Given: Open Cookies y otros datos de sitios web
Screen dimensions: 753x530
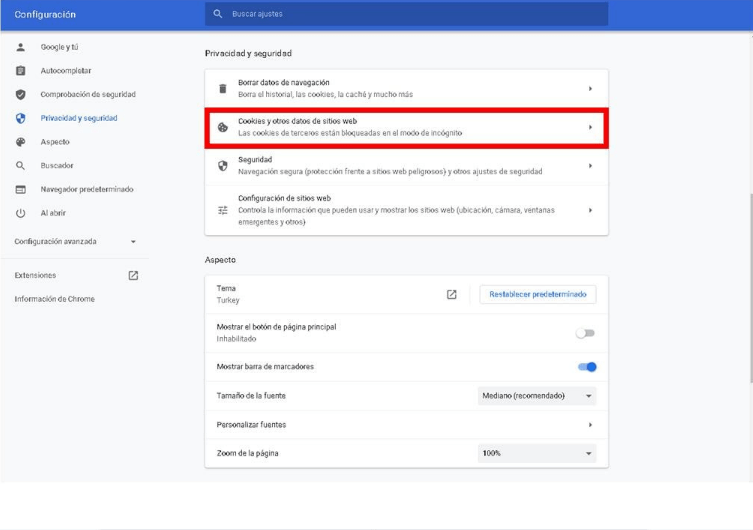Looking at the screenshot, I should 406,127.
